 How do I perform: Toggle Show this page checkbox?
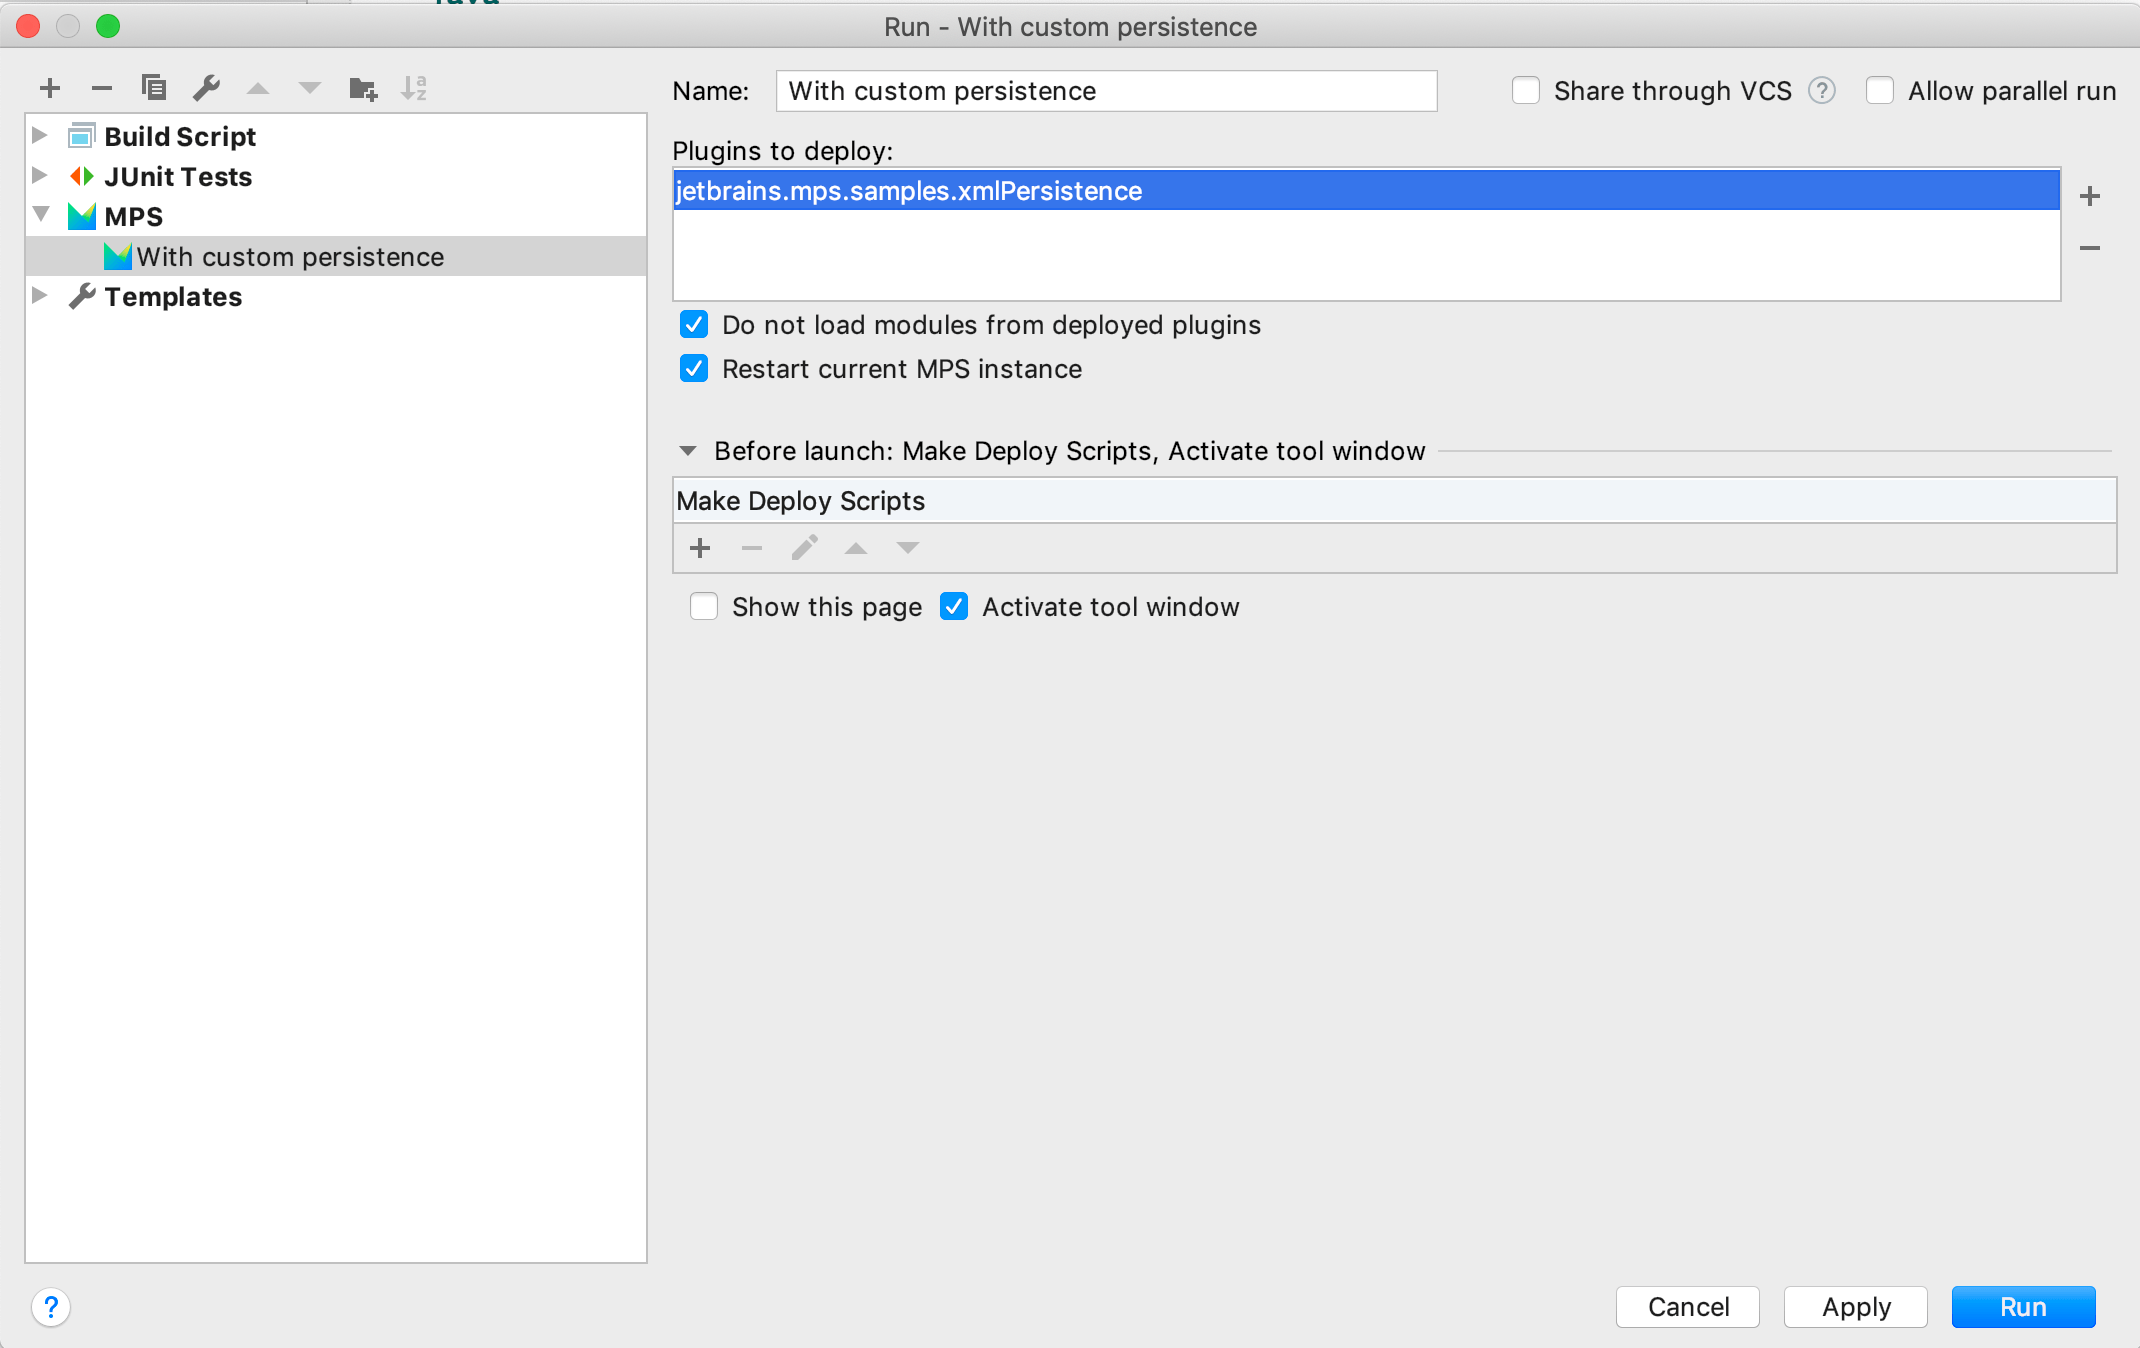coord(704,607)
